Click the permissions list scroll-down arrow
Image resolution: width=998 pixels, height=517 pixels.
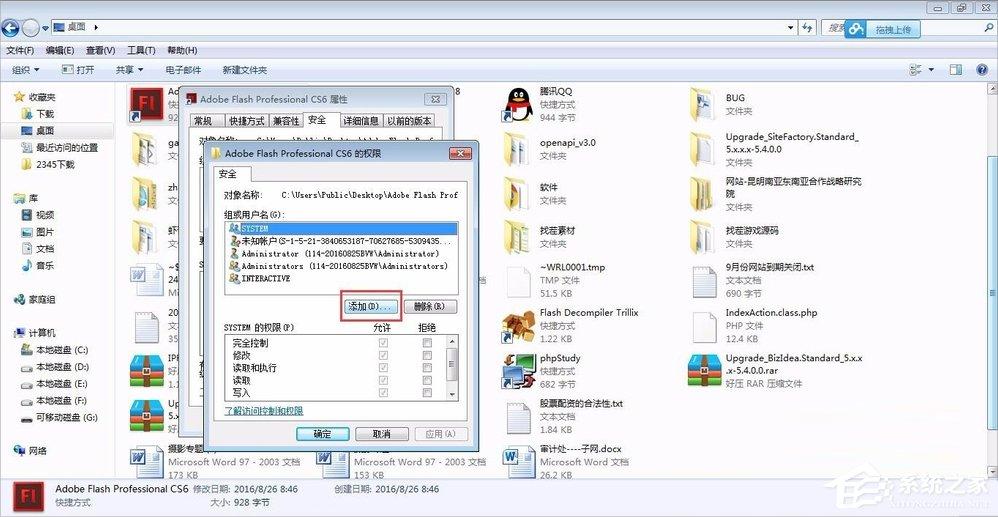(x=452, y=394)
